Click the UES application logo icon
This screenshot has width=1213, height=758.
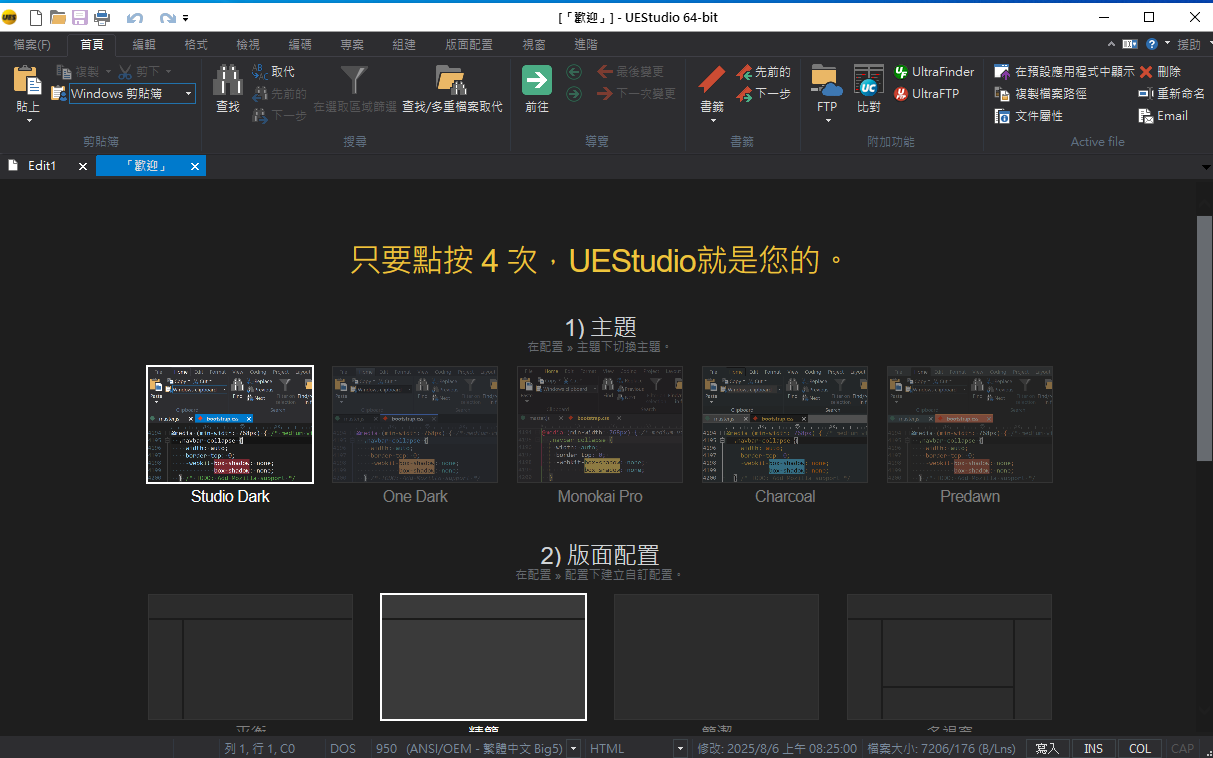point(10,17)
